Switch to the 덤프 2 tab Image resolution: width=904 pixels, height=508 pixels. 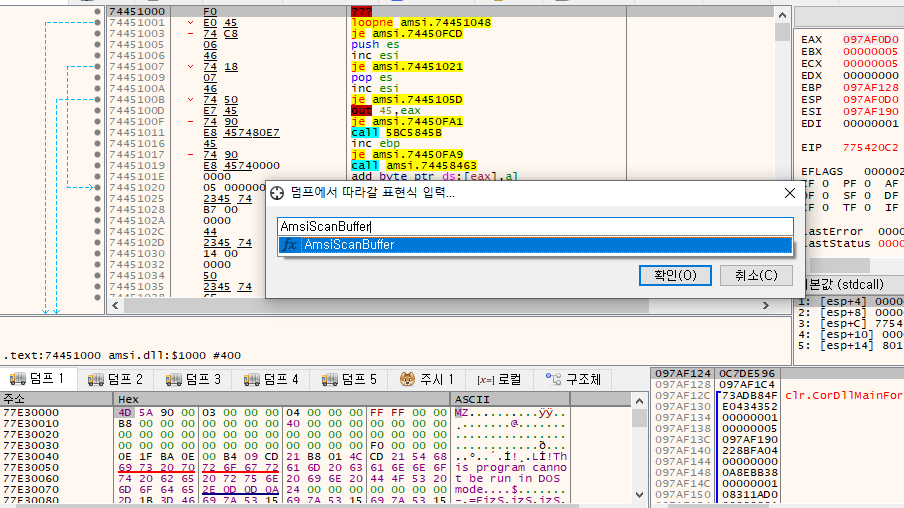click(115, 379)
